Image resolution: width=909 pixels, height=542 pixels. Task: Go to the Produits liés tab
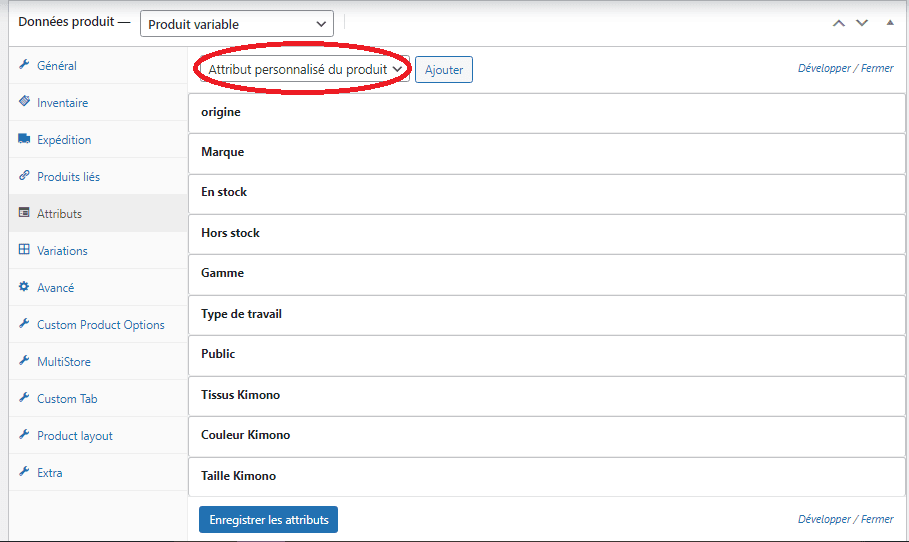click(98, 177)
